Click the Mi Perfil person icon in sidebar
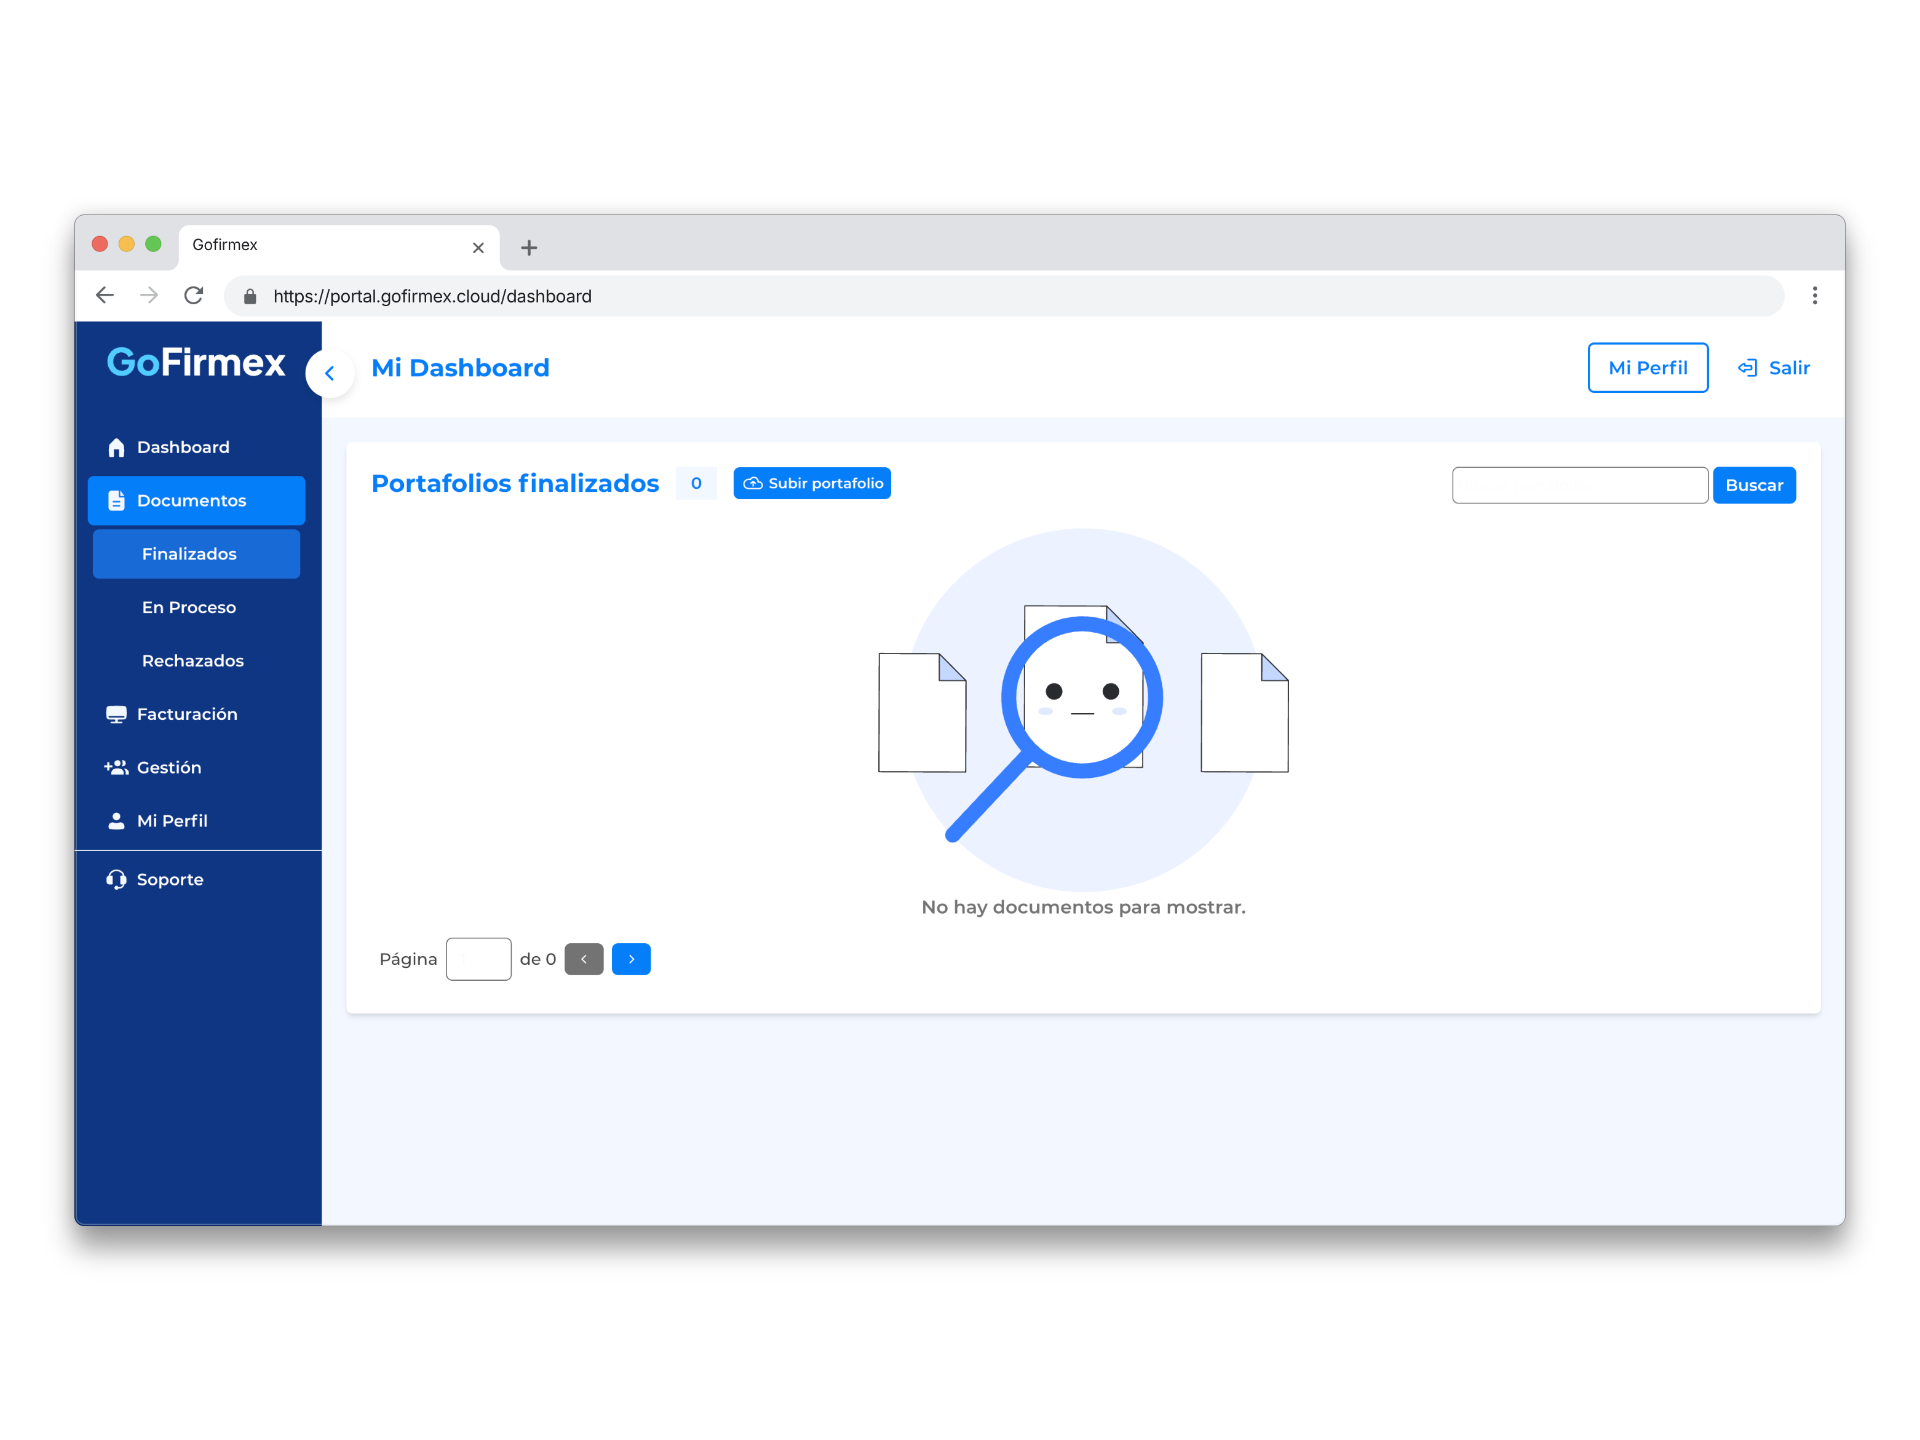 click(x=116, y=820)
